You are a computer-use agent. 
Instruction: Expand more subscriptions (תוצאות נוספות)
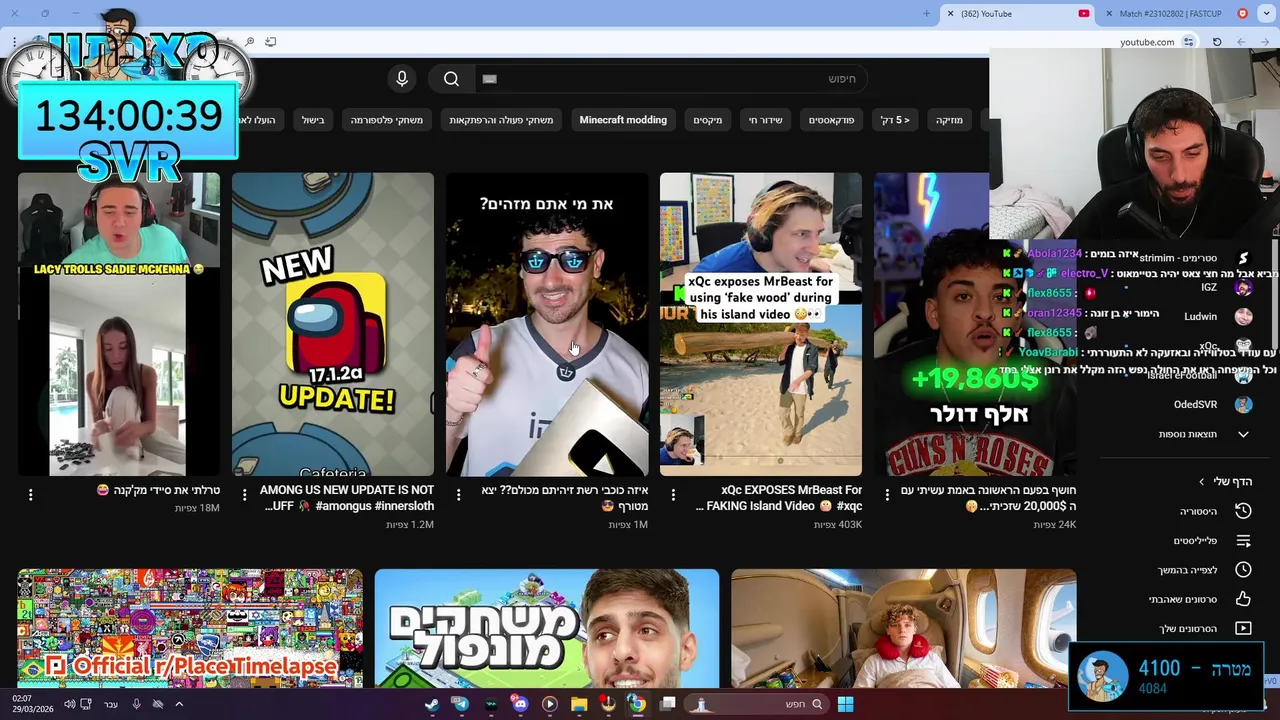[x=1203, y=434]
